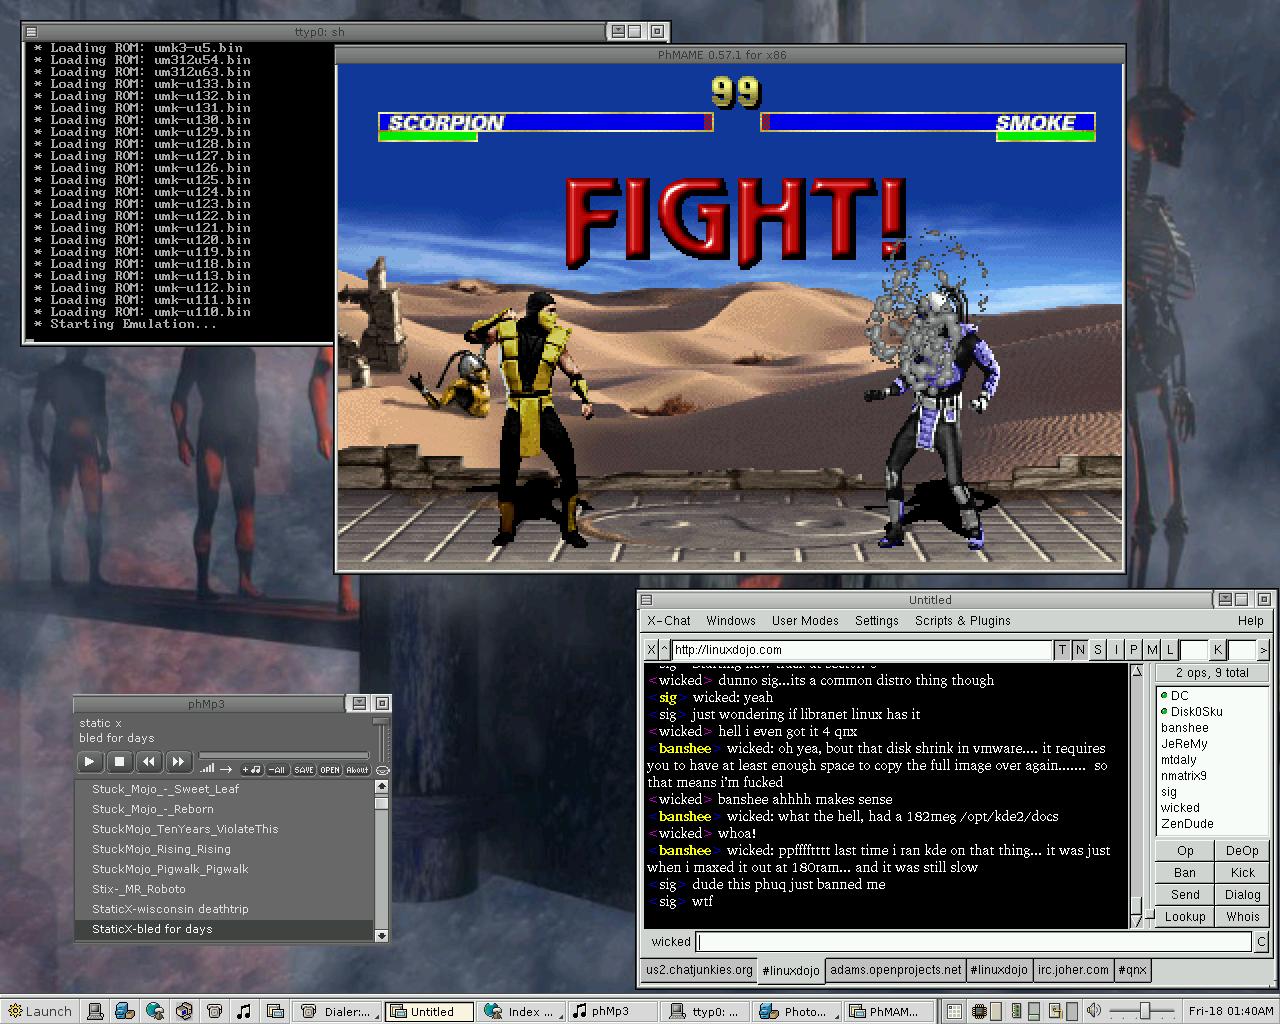Screen dimensions: 1280x1024
Task: Click the music note shelf icon
Action: tap(244, 1011)
